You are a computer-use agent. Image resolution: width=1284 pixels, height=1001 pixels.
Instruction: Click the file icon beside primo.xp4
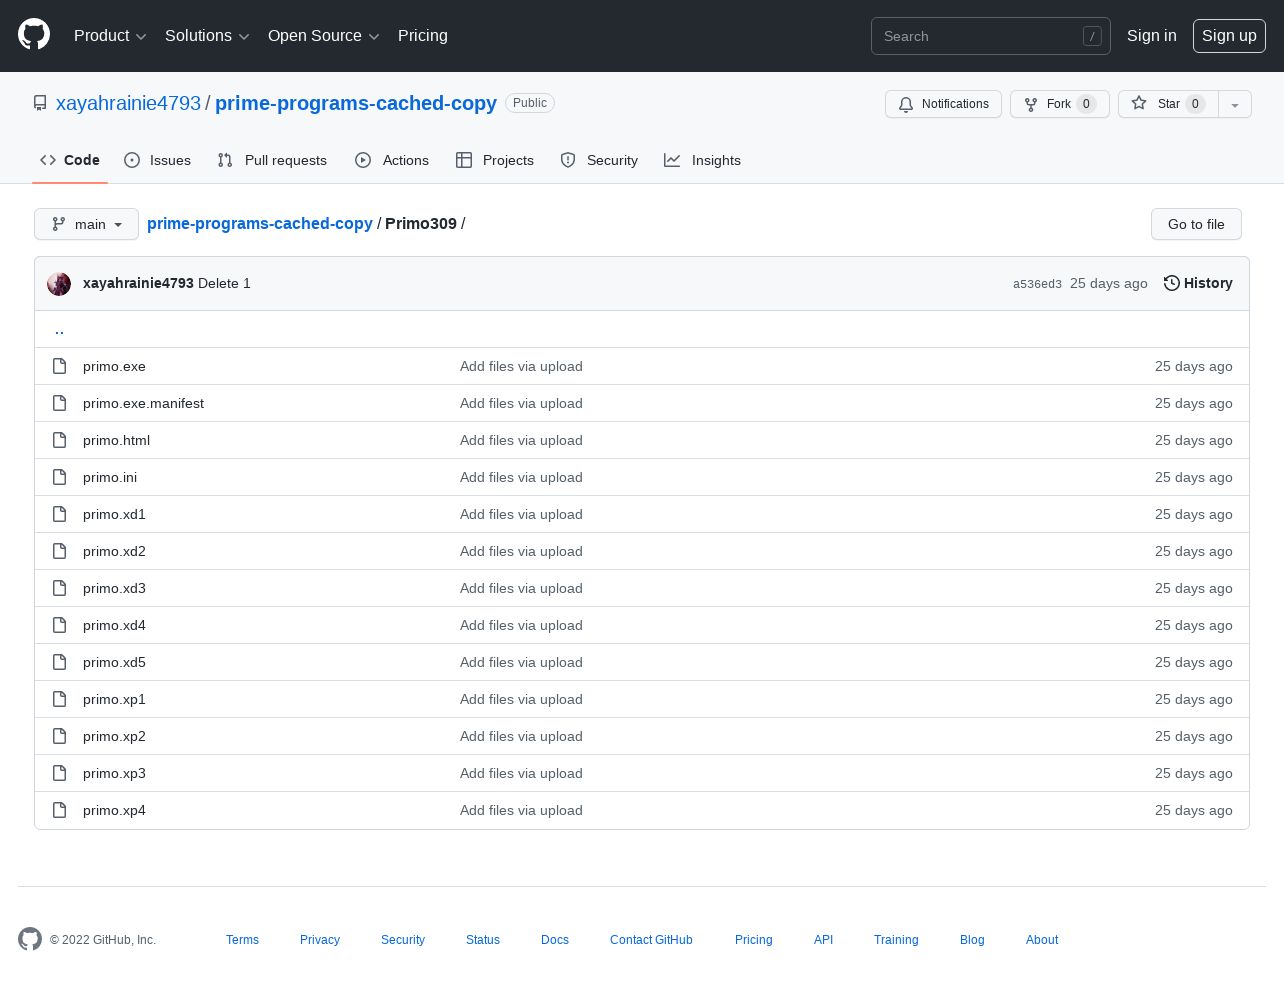pyautogui.click(x=60, y=810)
